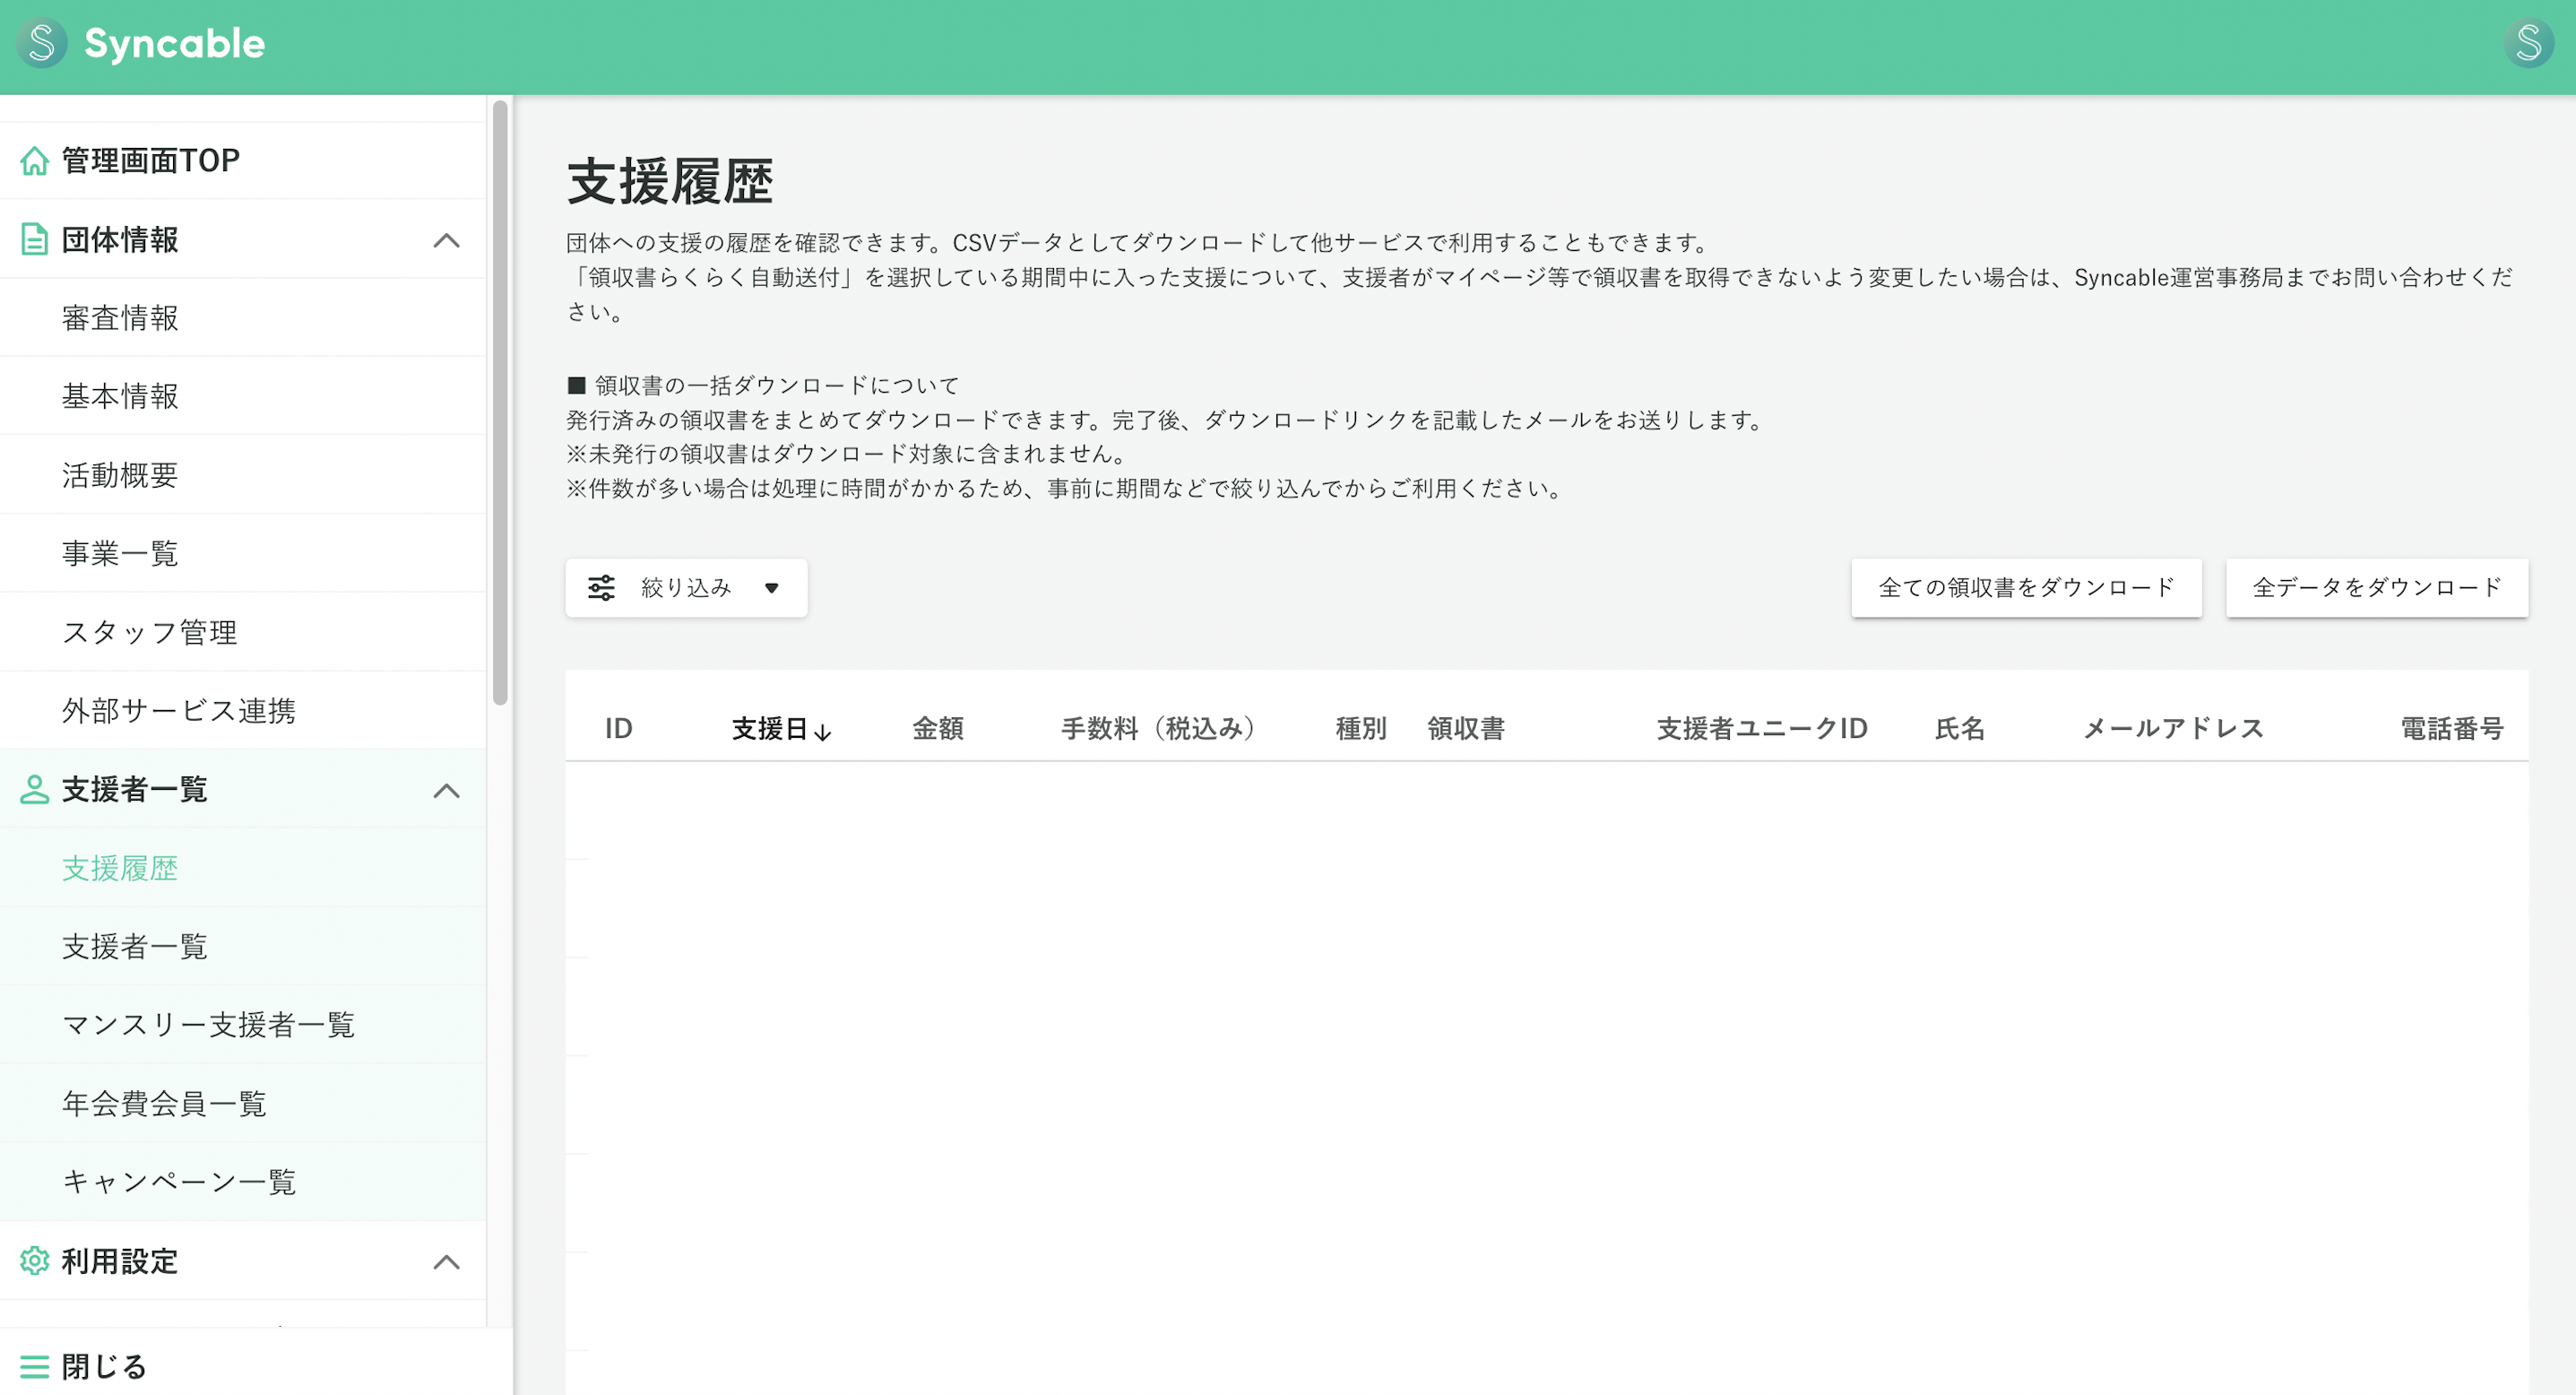2576x1395 pixels.
Task: Open スタッフ管理 in the sidebar
Action: point(243,632)
